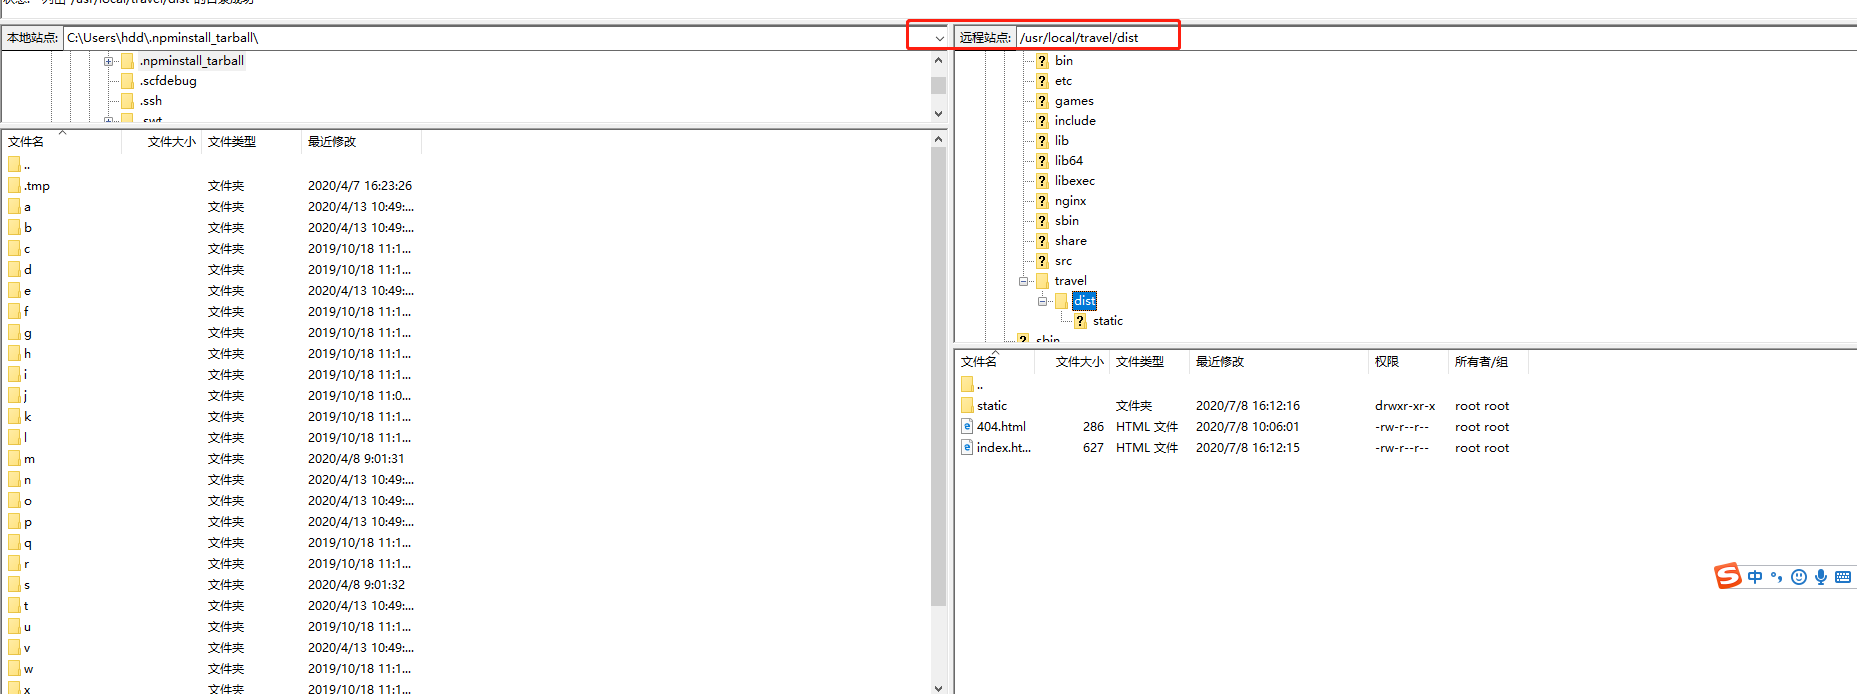The width and height of the screenshot is (1857, 694).
Task: Toggle Sogou punctuation mode icon
Action: click(x=1776, y=577)
